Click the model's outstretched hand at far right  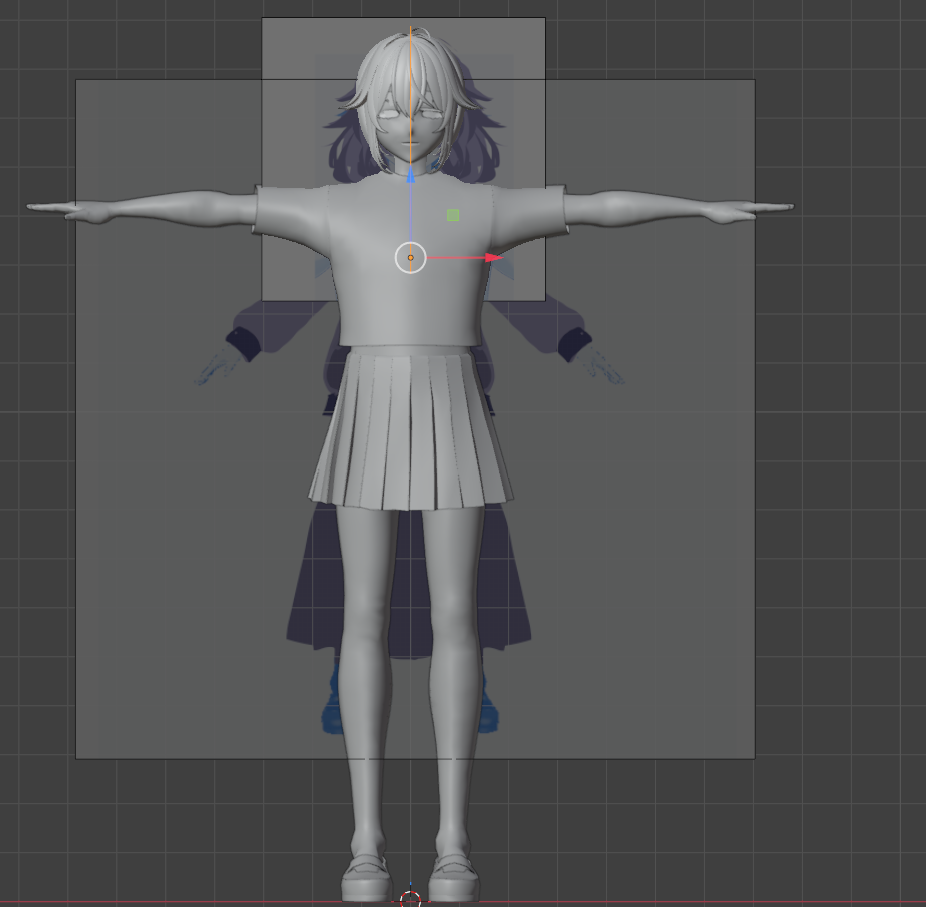[765, 208]
